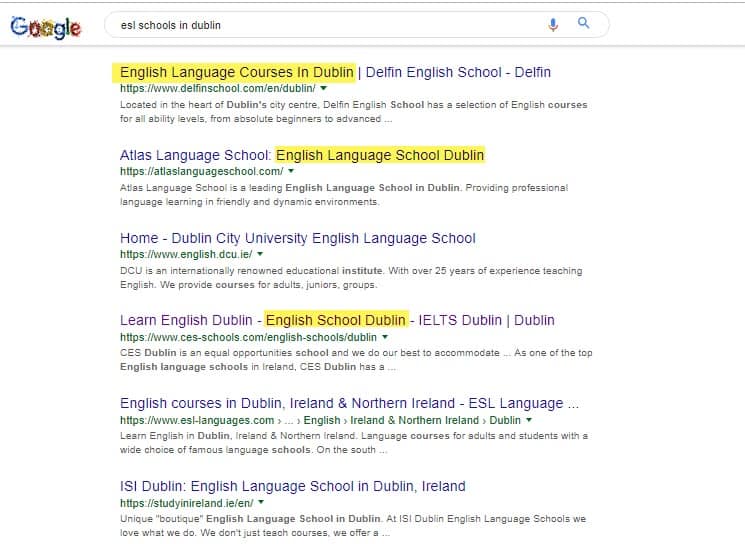Click the snippet 'Atlas Language School is a leading'
The width and height of the screenshot is (745, 544).
pos(344,195)
